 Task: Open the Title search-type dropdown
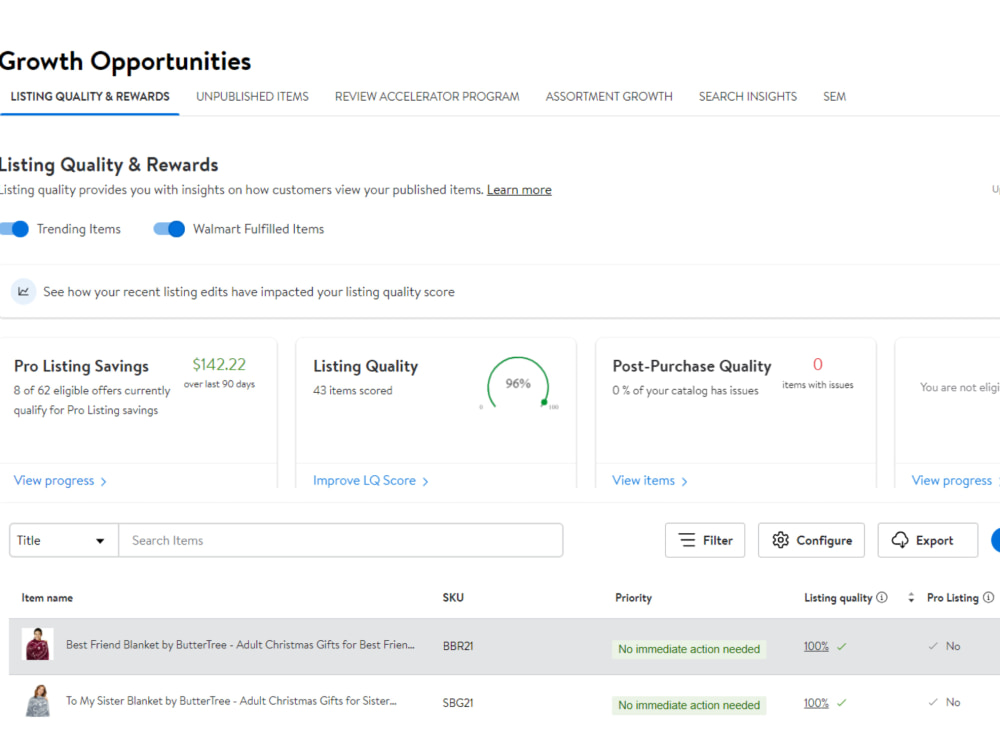(64, 540)
